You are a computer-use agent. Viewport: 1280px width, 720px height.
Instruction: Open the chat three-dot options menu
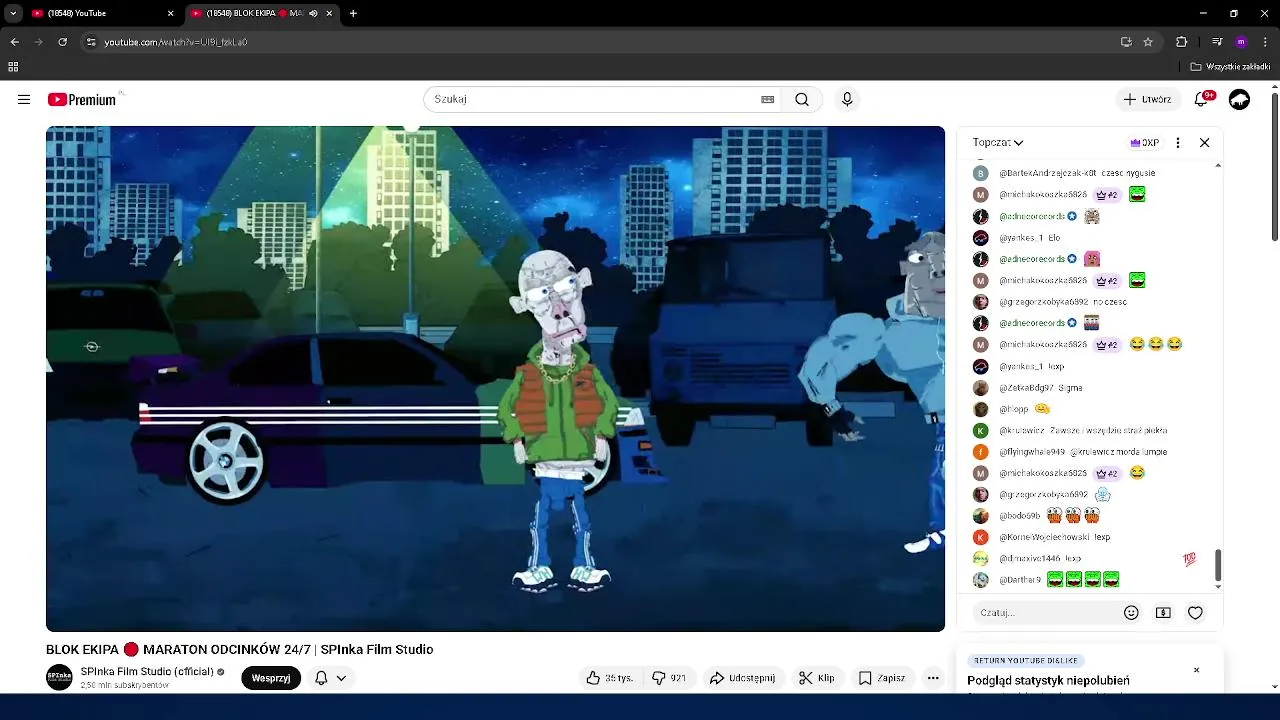1178,142
